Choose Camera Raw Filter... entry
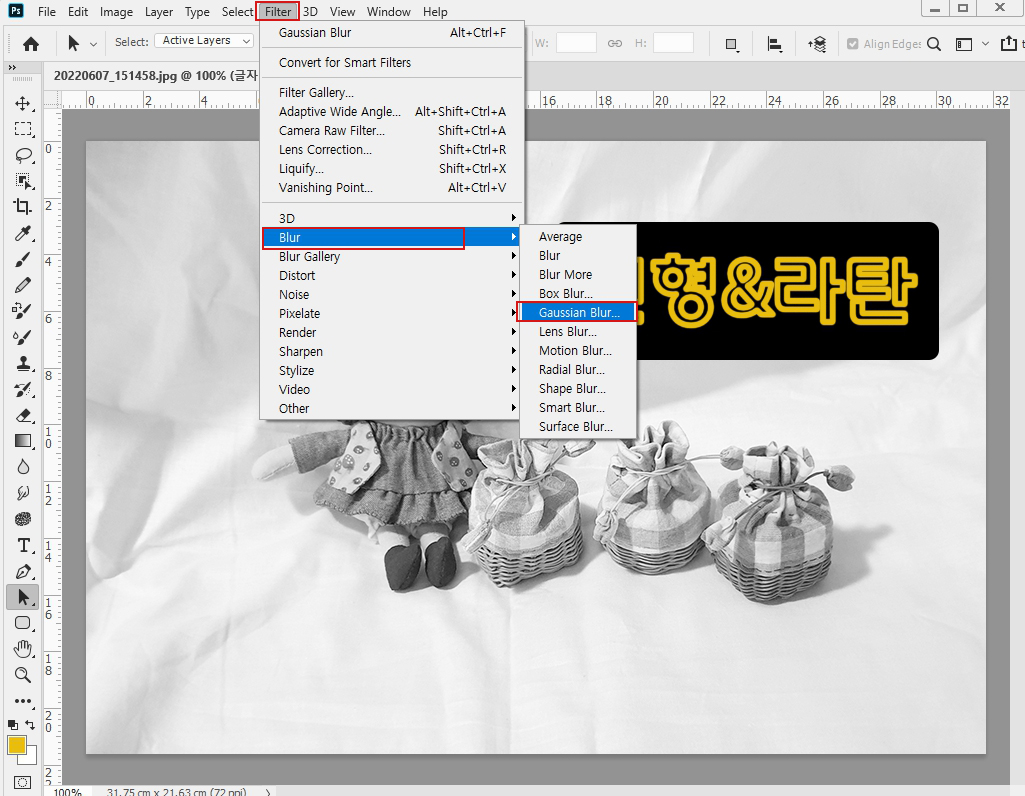This screenshot has width=1025, height=796. [392, 130]
